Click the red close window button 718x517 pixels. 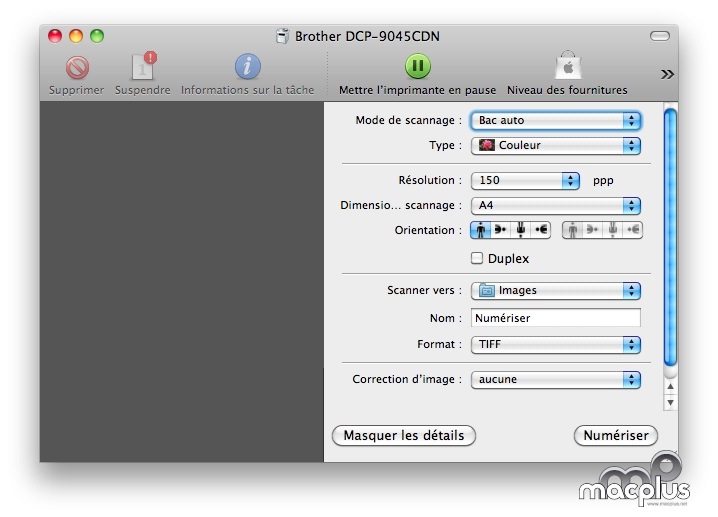point(55,36)
